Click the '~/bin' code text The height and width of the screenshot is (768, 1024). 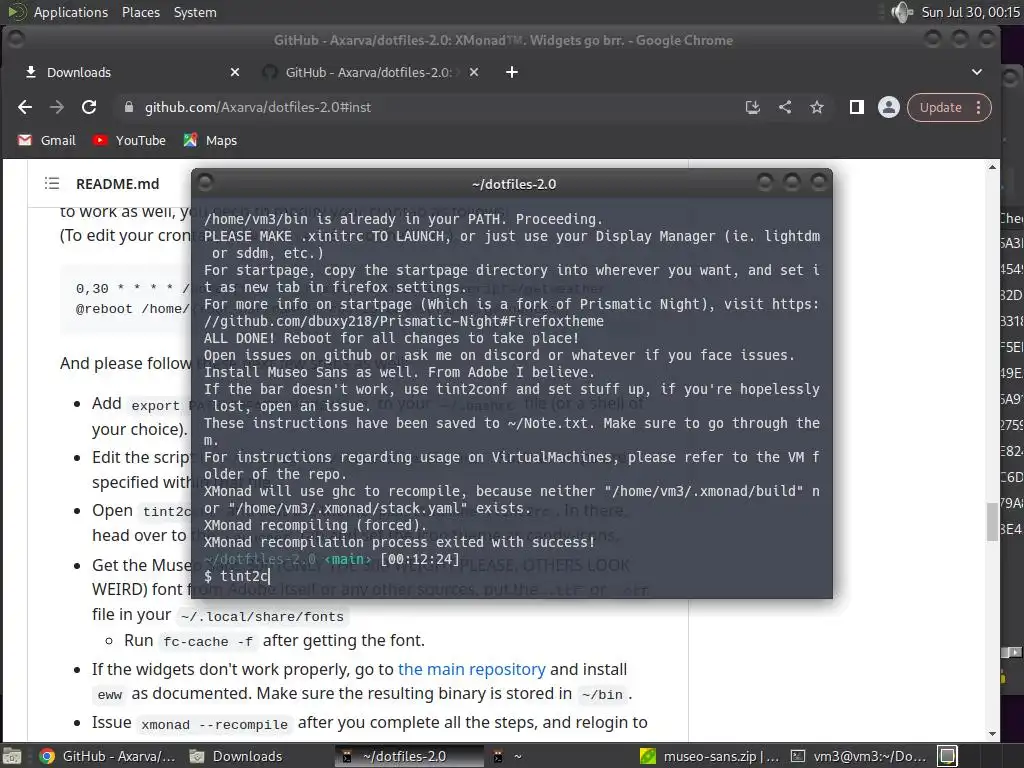601,695
